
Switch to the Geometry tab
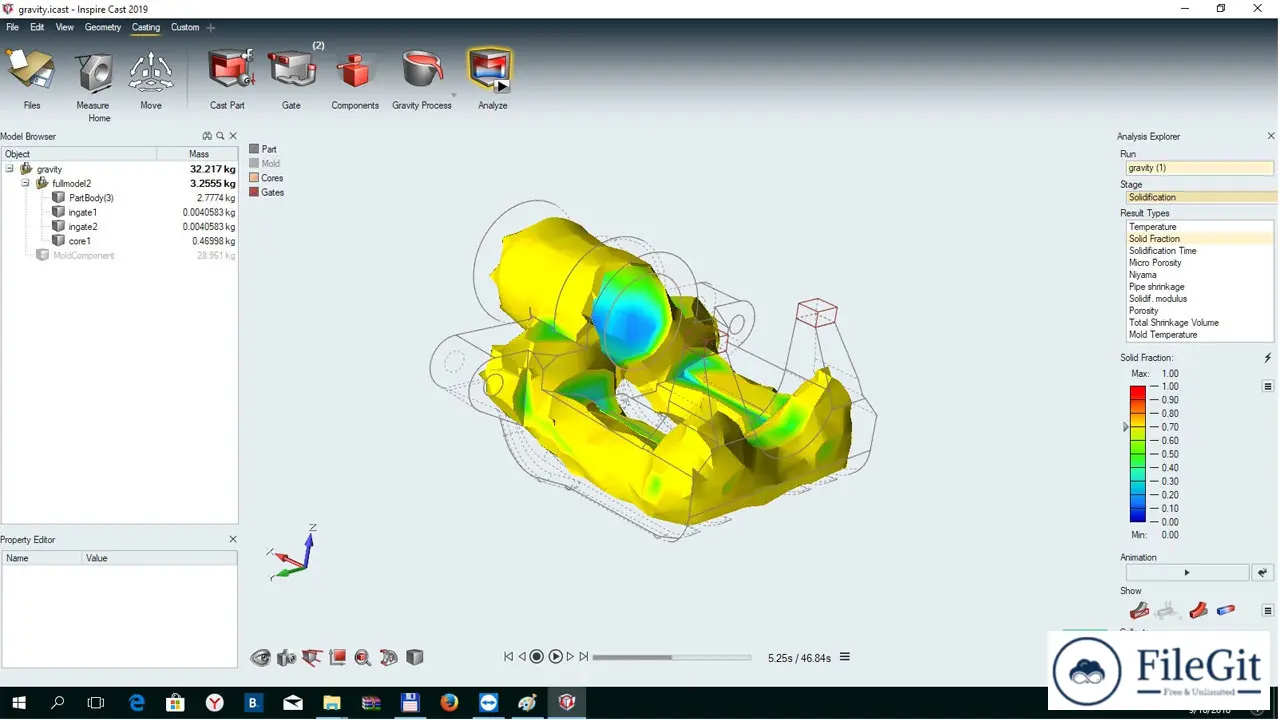(x=103, y=27)
